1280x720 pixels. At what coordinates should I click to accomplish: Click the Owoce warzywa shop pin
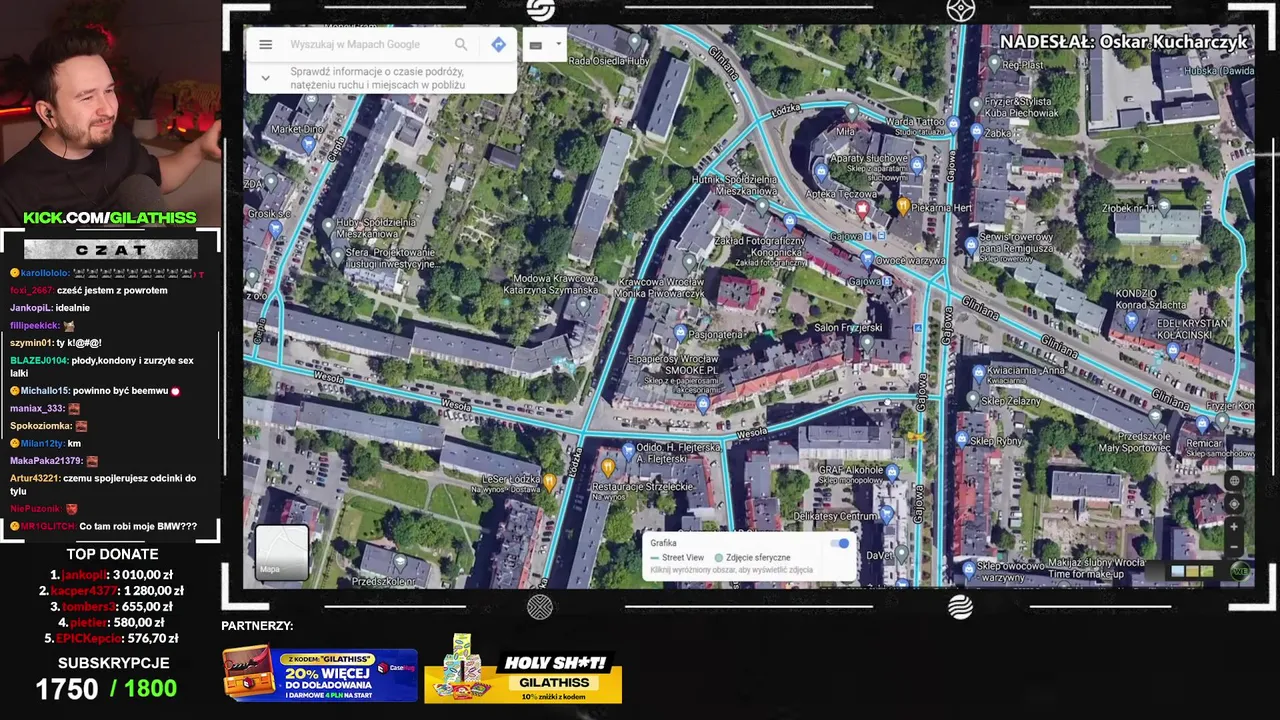pyautogui.click(x=867, y=260)
